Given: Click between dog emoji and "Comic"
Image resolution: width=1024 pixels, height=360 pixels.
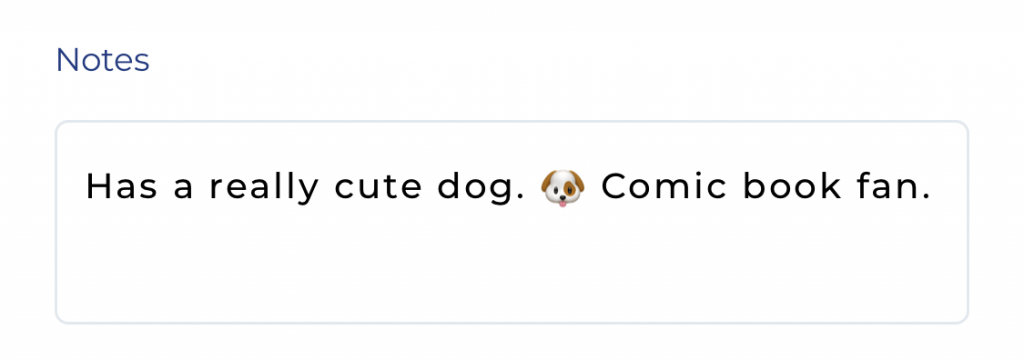Looking at the screenshot, I should [x=593, y=188].
